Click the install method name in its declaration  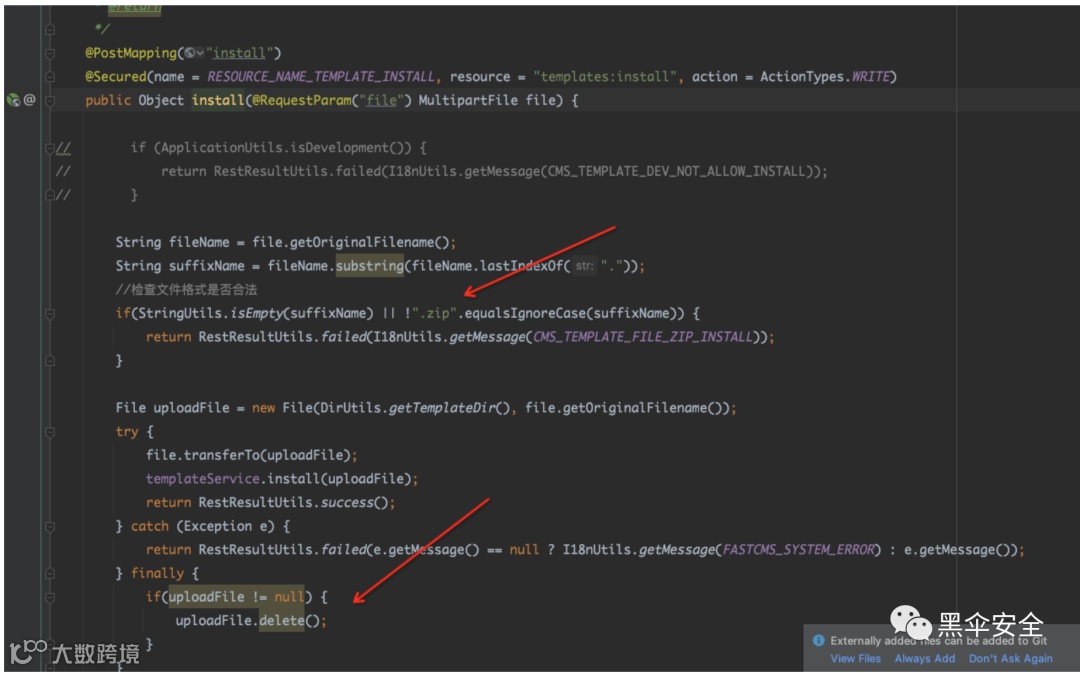point(218,100)
